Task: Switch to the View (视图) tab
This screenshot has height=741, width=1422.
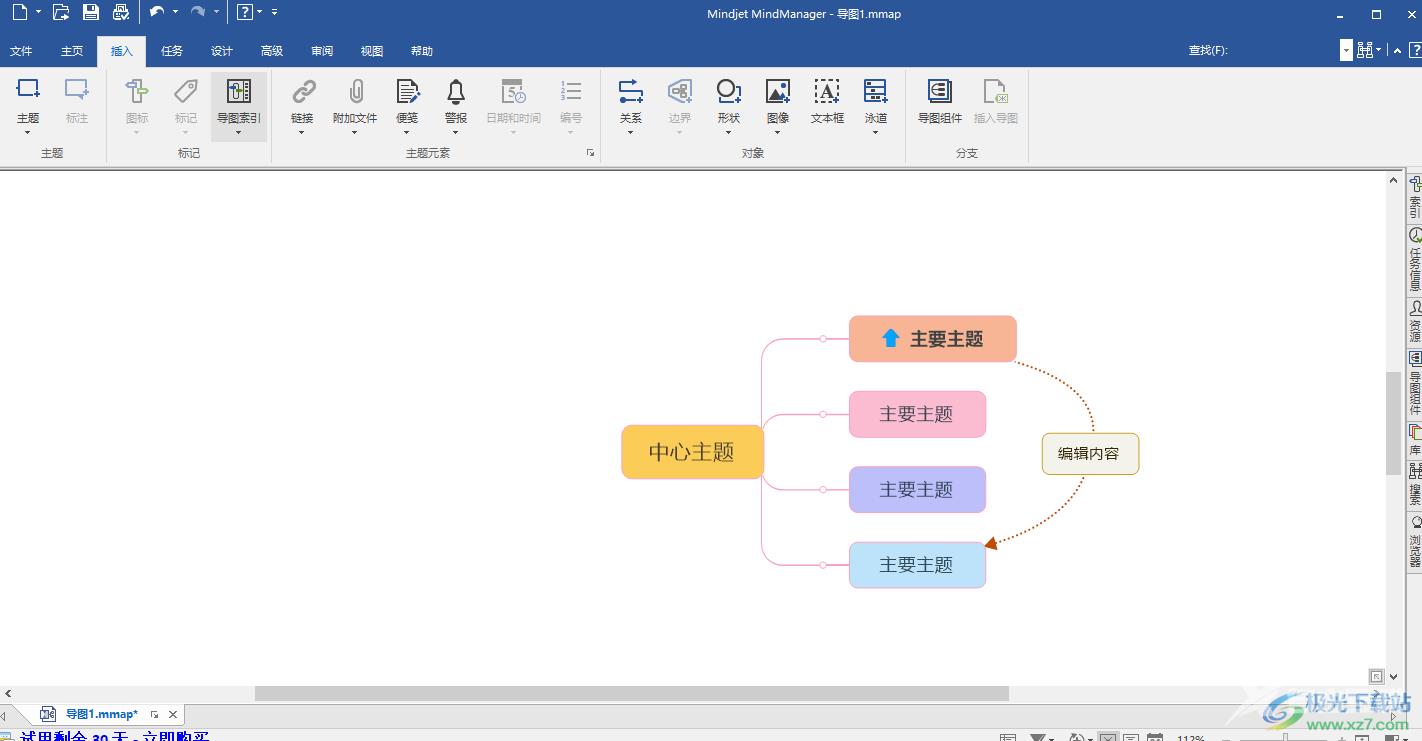Action: click(x=372, y=51)
